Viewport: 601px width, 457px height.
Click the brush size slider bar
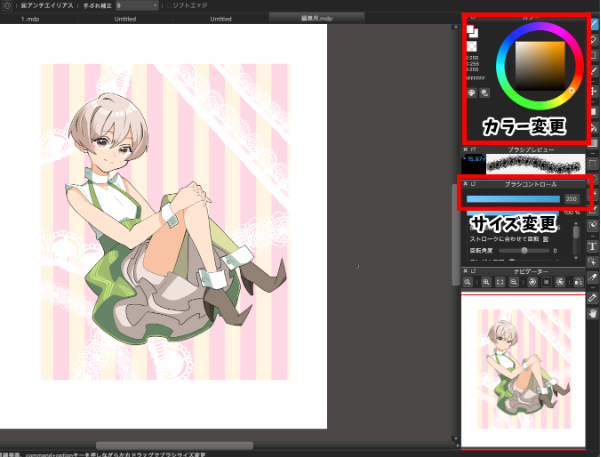[x=513, y=199]
